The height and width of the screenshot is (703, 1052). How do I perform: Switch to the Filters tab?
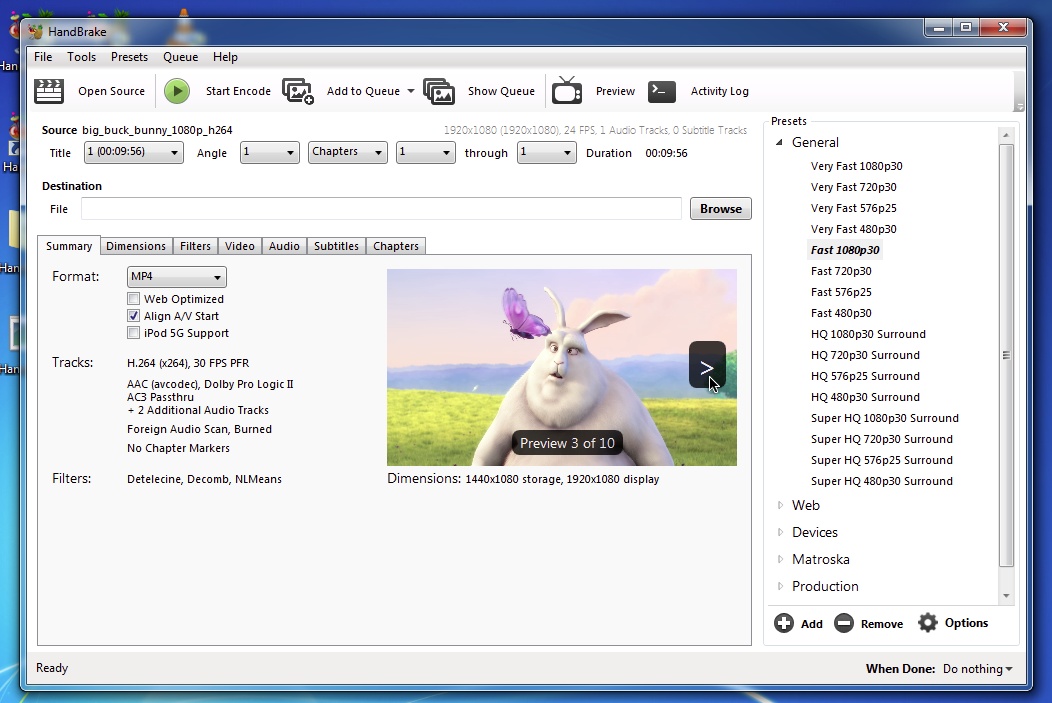195,246
